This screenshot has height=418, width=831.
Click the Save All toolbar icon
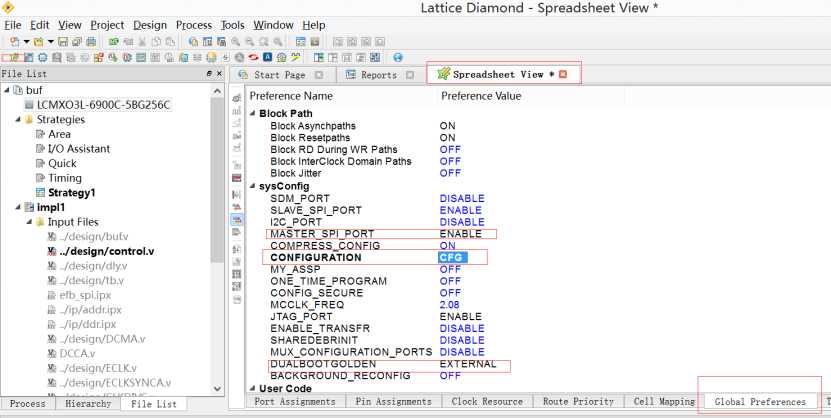pos(77,42)
